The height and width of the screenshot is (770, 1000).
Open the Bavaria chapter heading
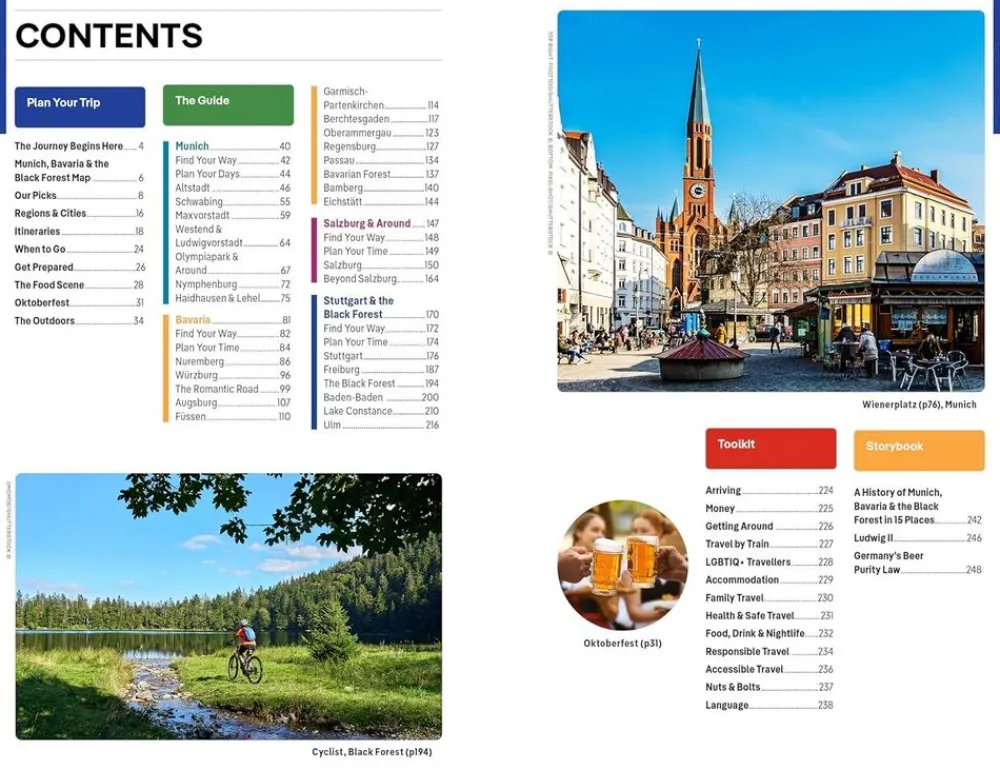click(x=194, y=320)
